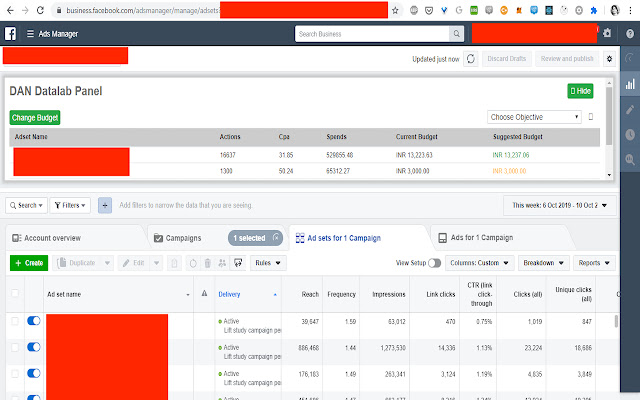
Task: Click the grayed clipboard icon in toolbar
Action: pos(174,263)
